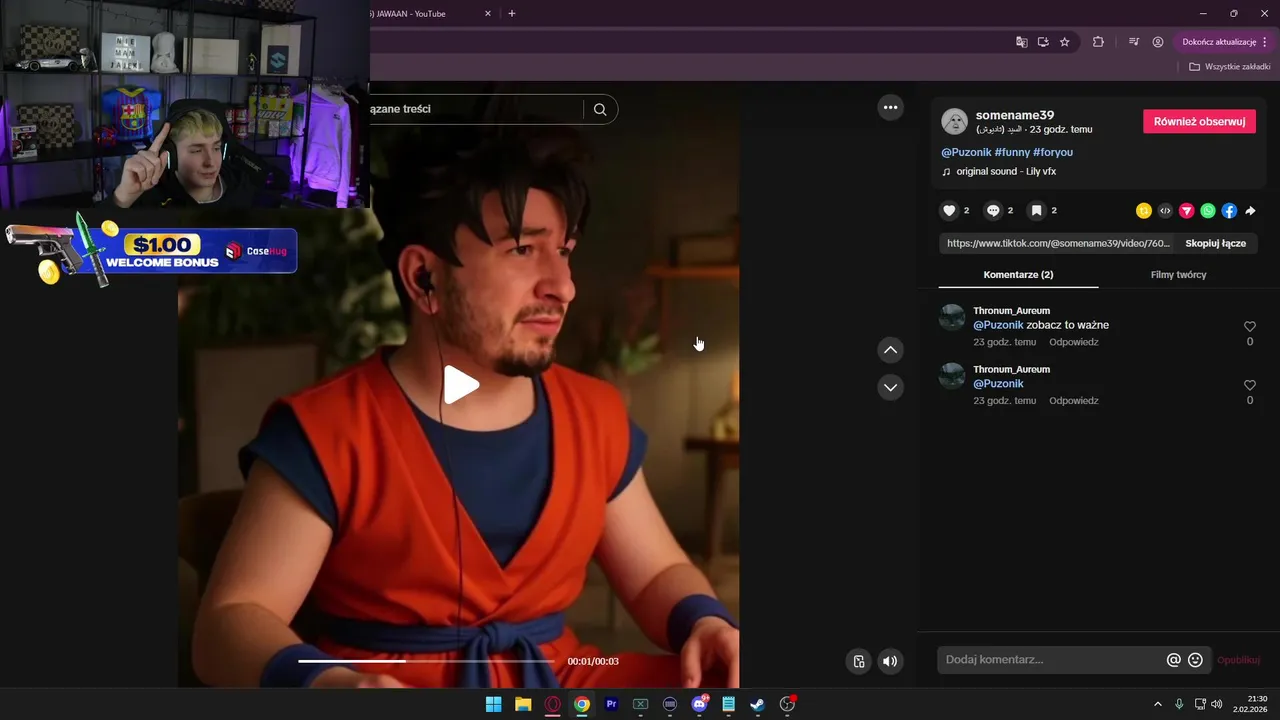Switch to the Komentarze (2) tab
Image resolution: width=1280 pixels, height=720 pixels.
pos(1018,274)
